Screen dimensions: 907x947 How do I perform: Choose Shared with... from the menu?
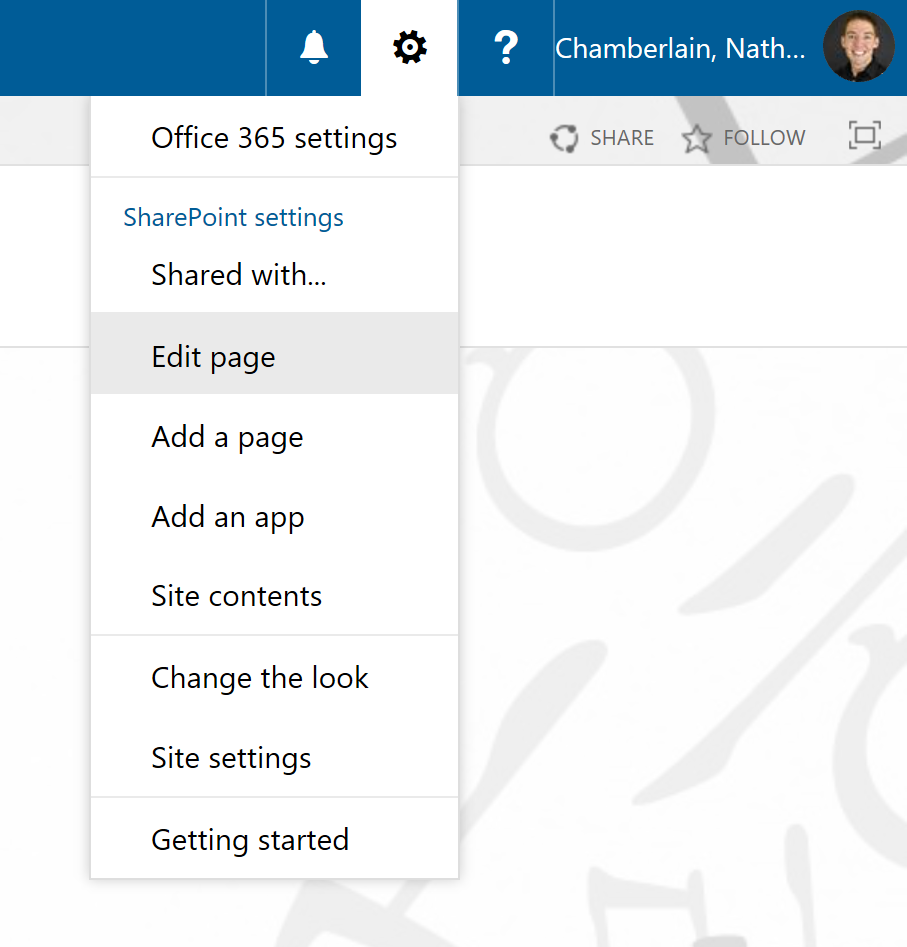[239, 275]
